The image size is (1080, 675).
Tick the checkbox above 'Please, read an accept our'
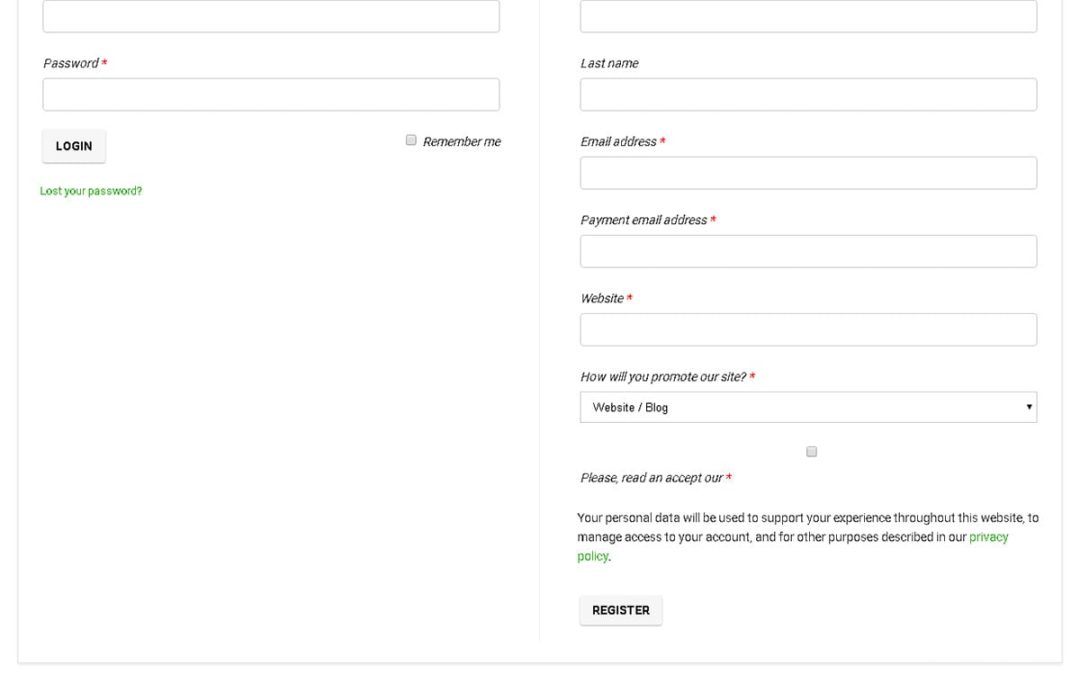point(811,452)
